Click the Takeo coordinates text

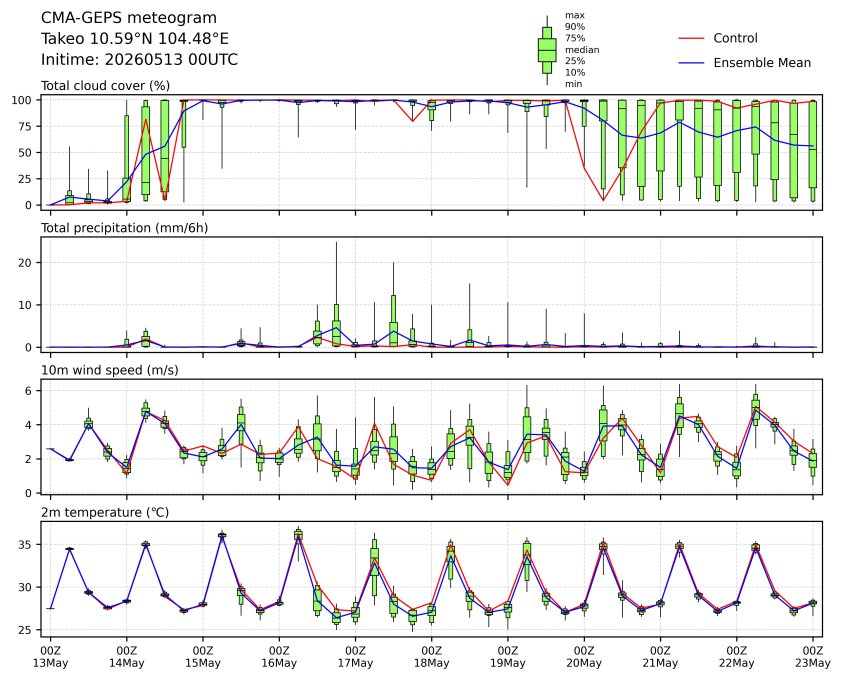135,39
